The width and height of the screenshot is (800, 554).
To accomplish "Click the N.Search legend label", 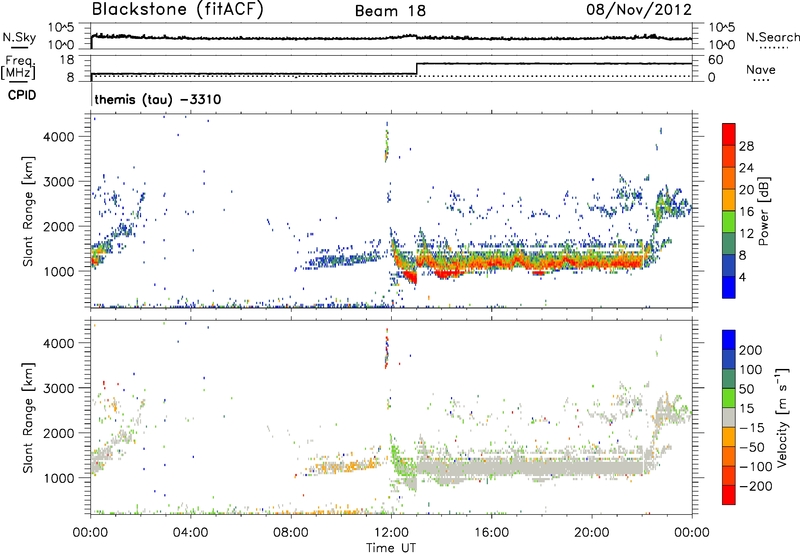I will tap(772, 37).
